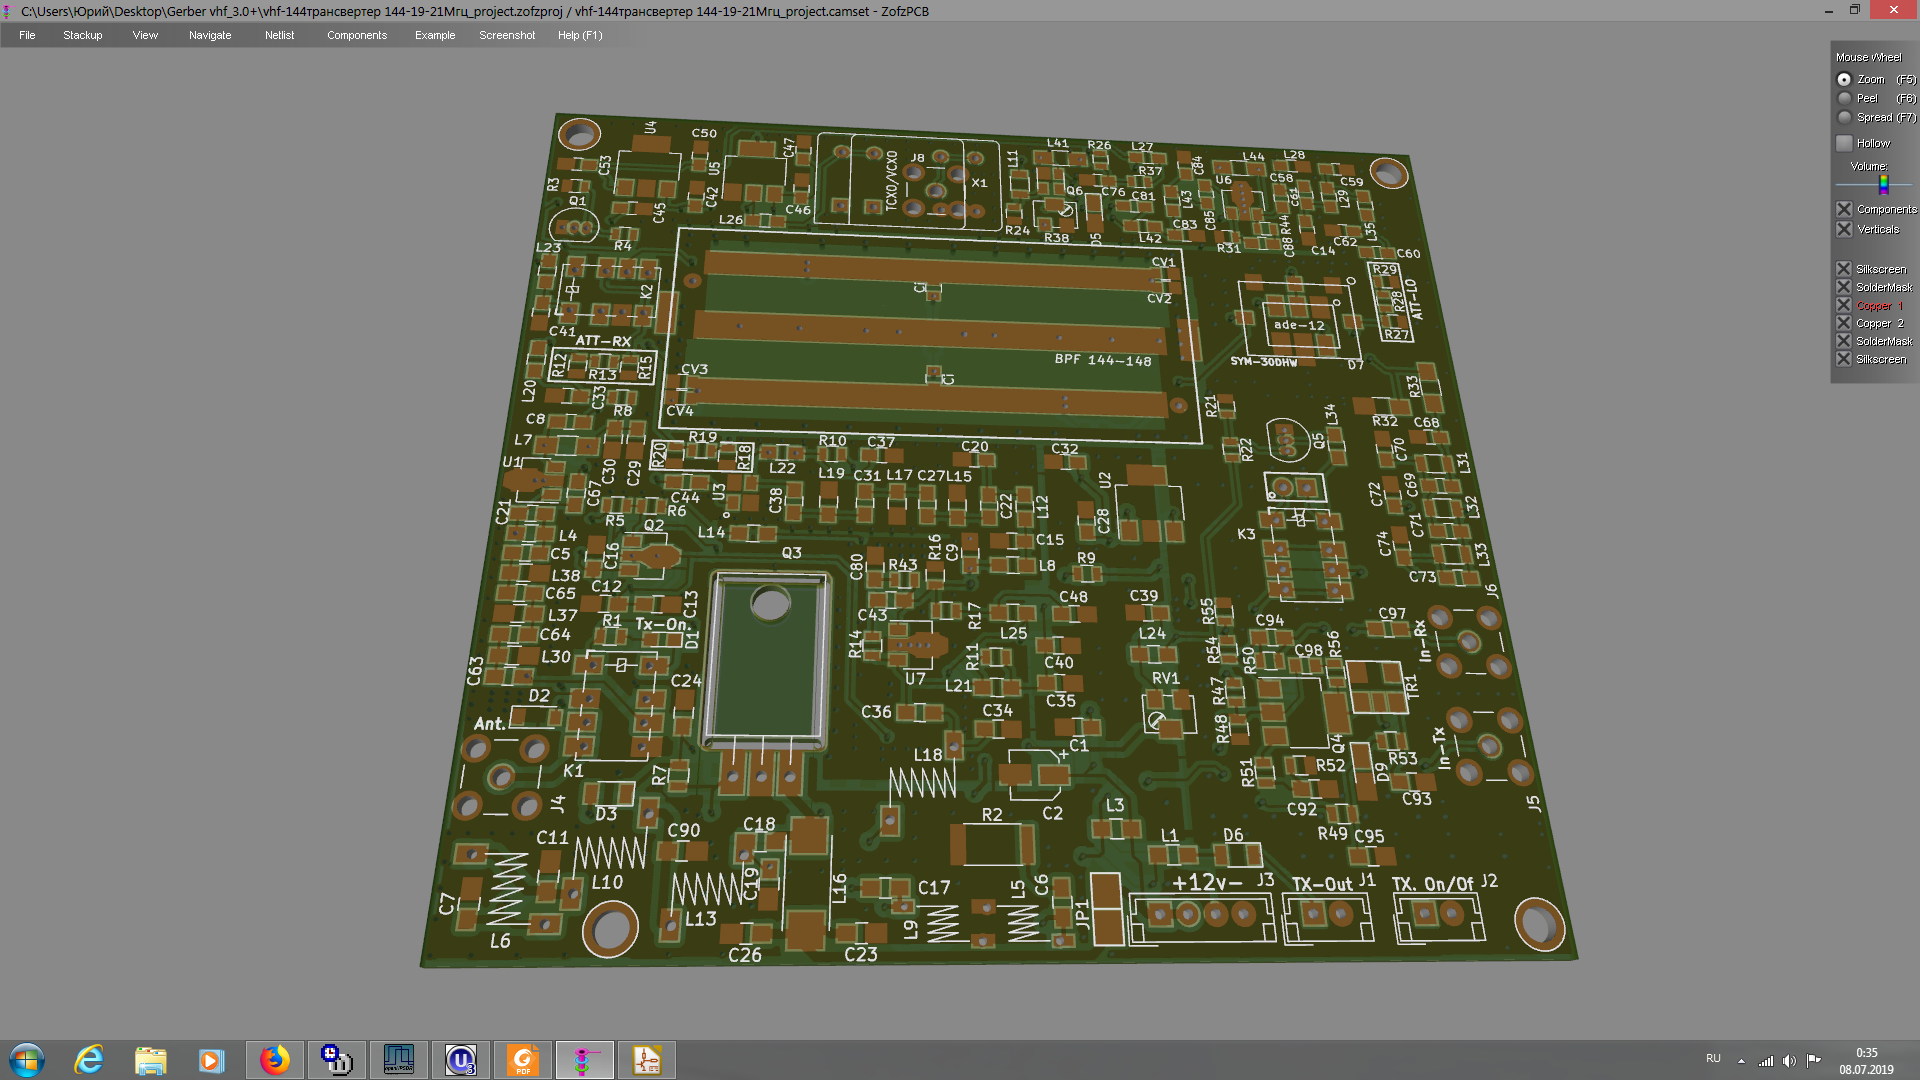Open Windows File Explorer taskbar icon
The width and height of the screenshot is (1920, 1080).
click(150, 1060)
